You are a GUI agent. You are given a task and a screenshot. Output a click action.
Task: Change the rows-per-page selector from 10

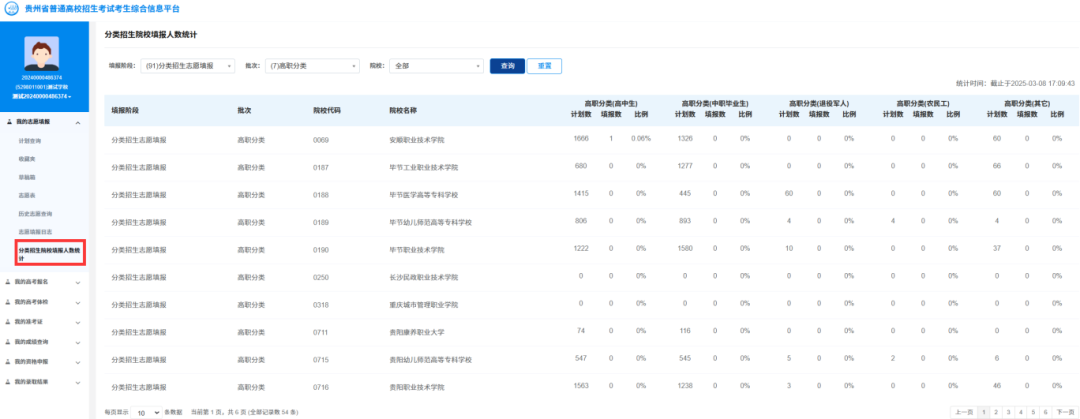[x=147, y=412]
